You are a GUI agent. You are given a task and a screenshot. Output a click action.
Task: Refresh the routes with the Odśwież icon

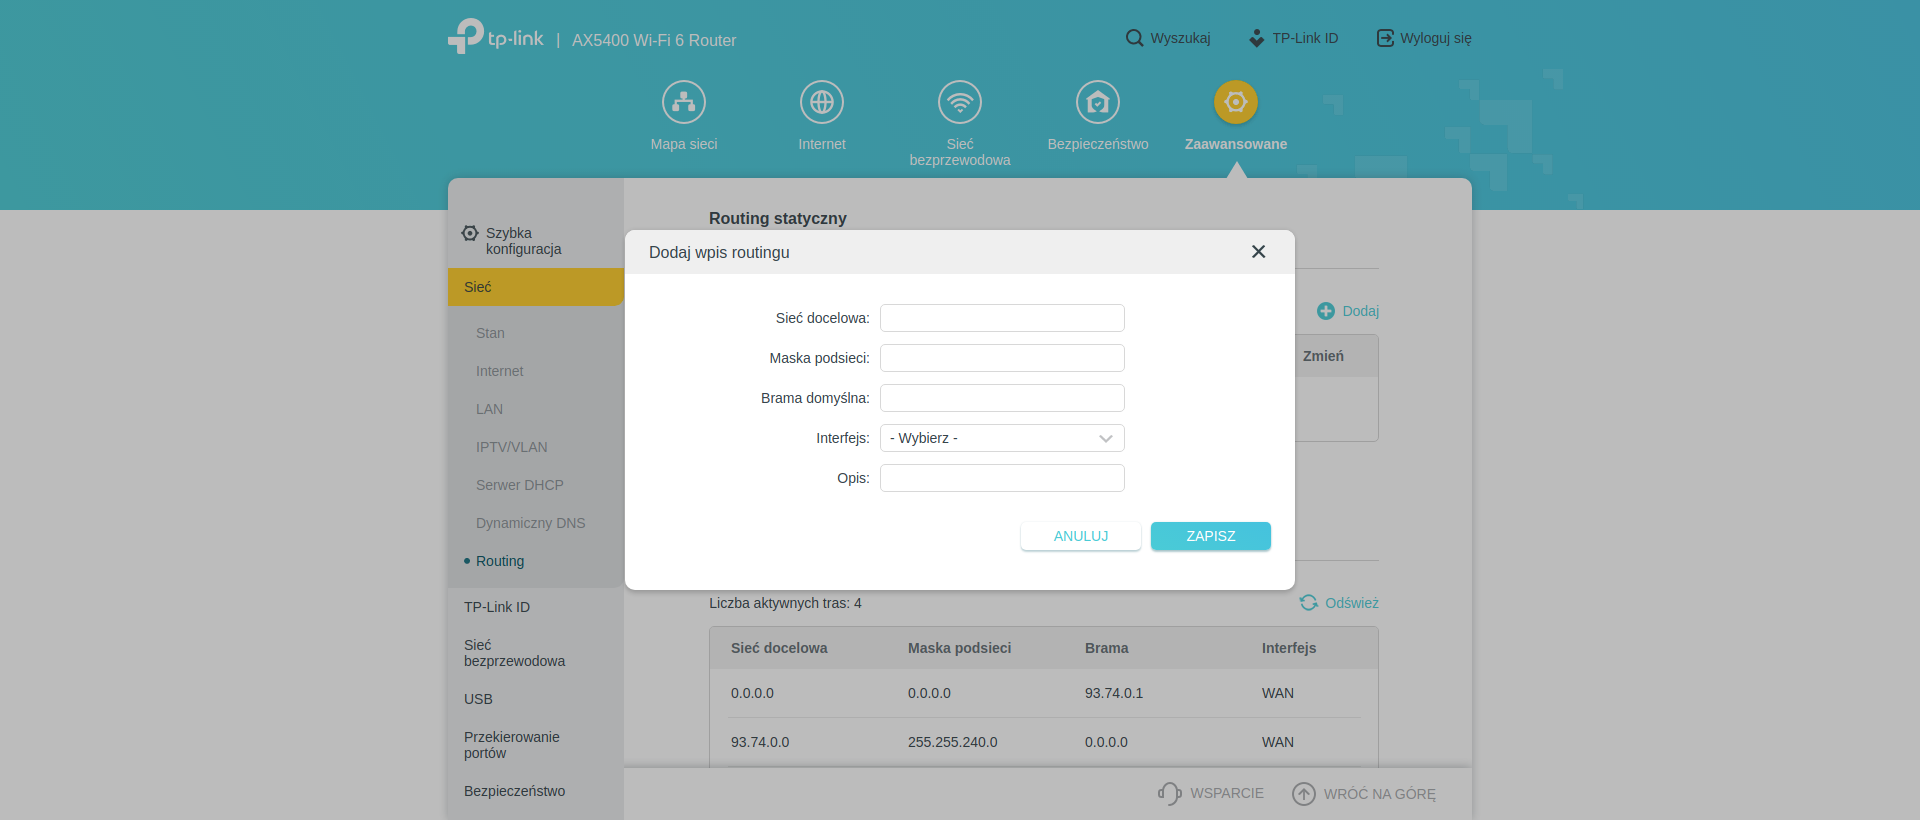point(1308,603)
